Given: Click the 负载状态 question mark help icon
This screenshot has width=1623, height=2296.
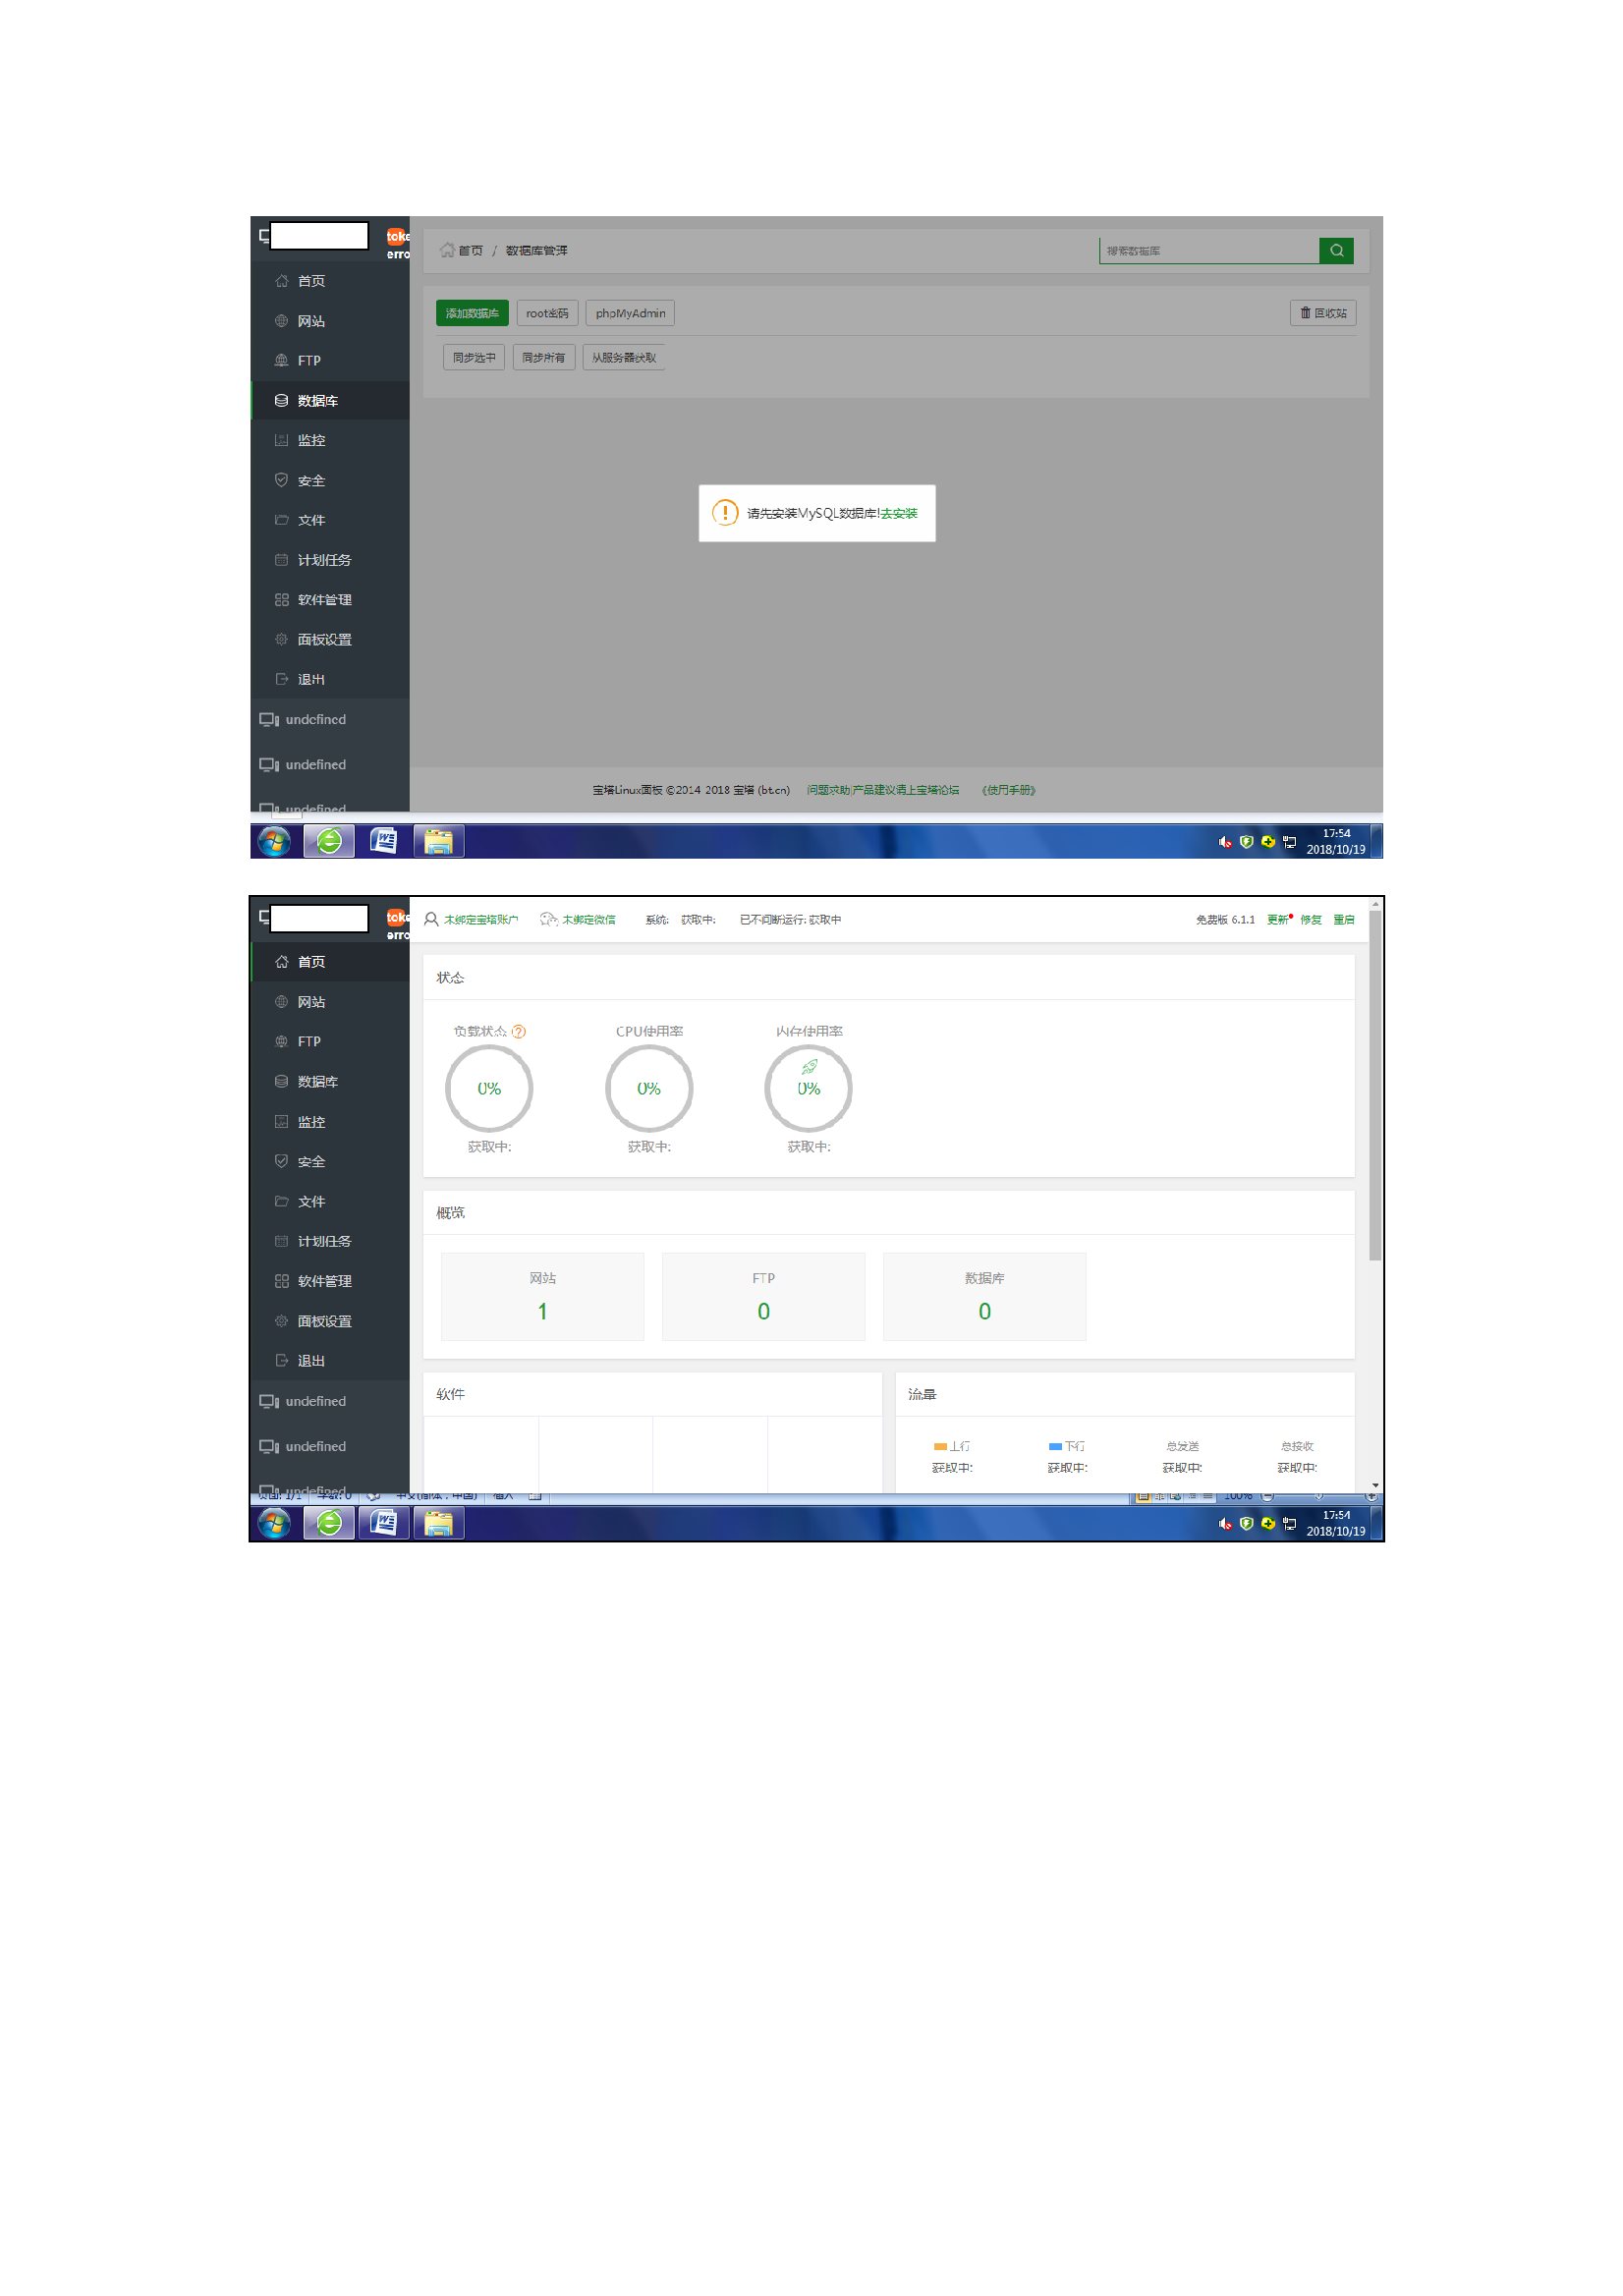Looking at the screenshot, I should pyautogui.click(x=518, y=1031).
